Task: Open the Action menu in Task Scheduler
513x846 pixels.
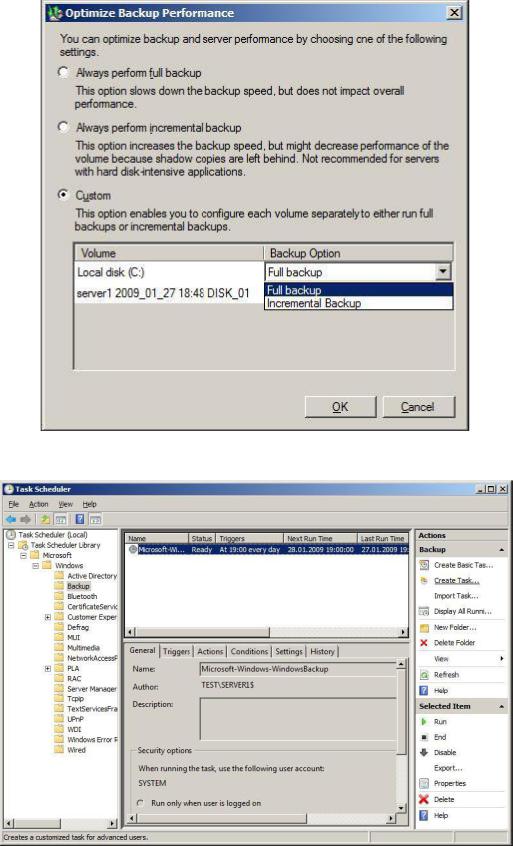Action: pos(38,504)
